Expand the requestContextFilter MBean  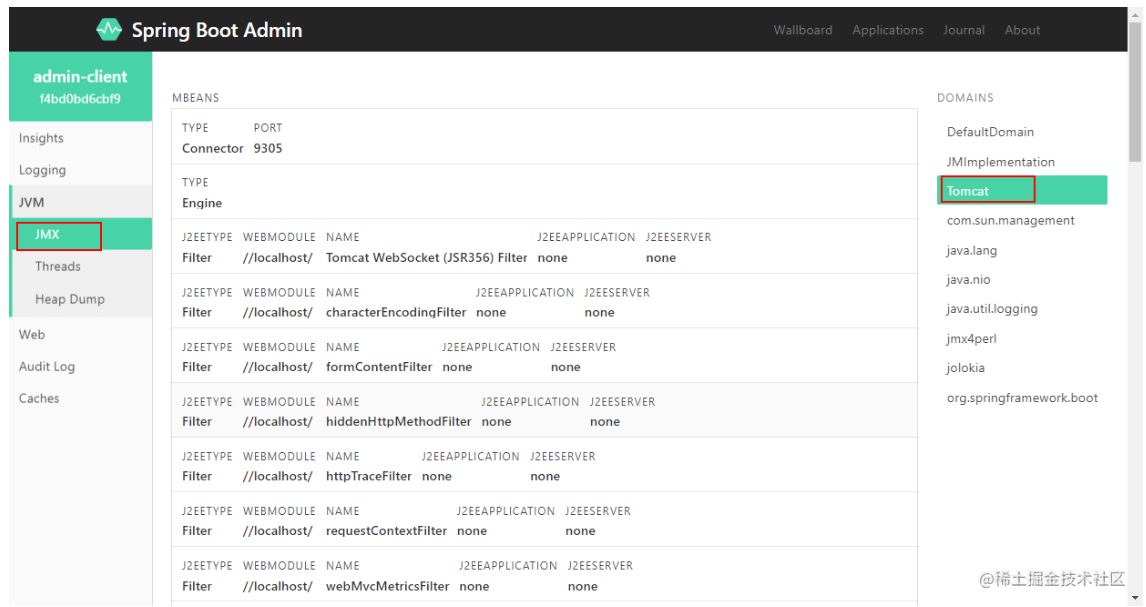coord(544,520)
